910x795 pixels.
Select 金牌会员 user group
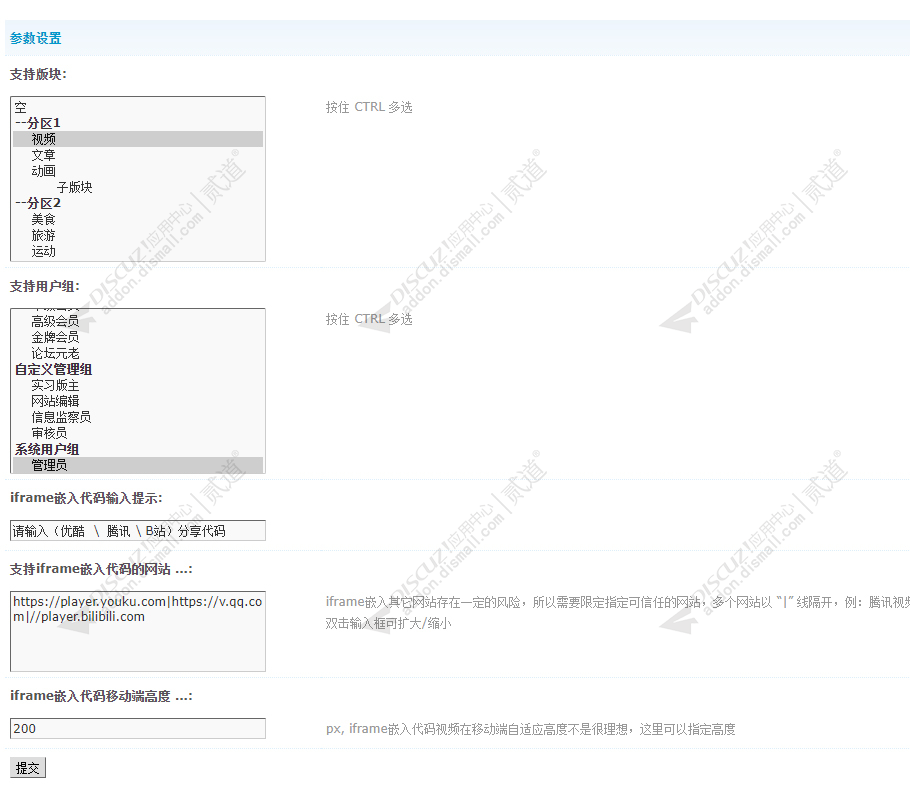[138, 337]
